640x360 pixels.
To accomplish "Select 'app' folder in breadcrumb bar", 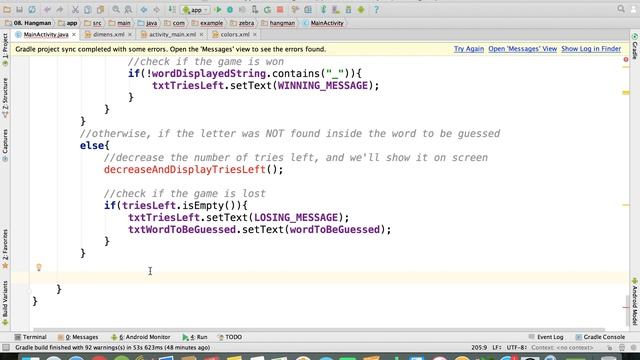I will [x=68, y=23].
